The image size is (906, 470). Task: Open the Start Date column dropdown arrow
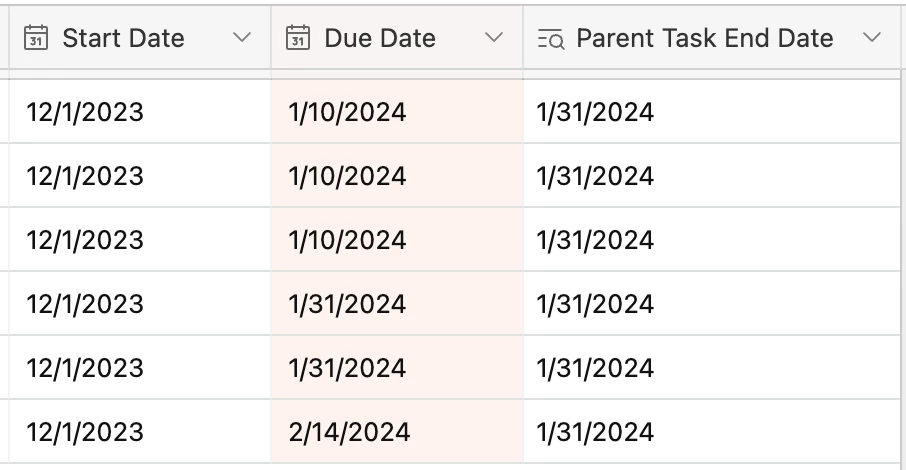(242, 38)
